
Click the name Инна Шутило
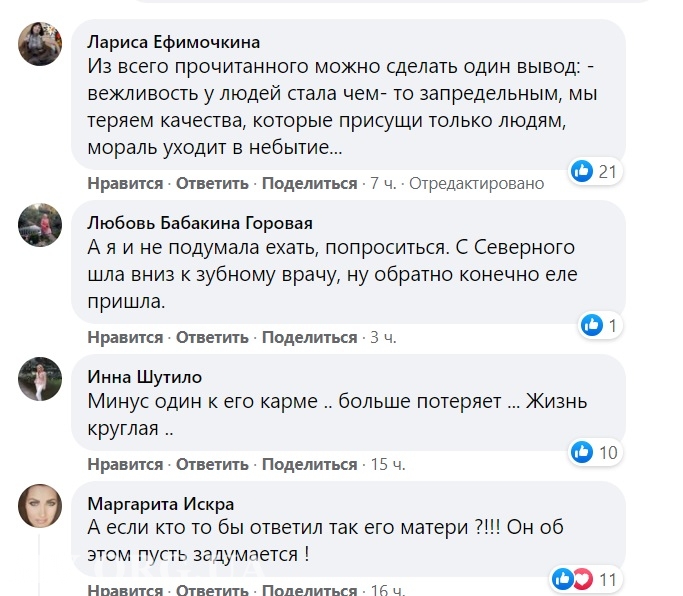point(145,377)
